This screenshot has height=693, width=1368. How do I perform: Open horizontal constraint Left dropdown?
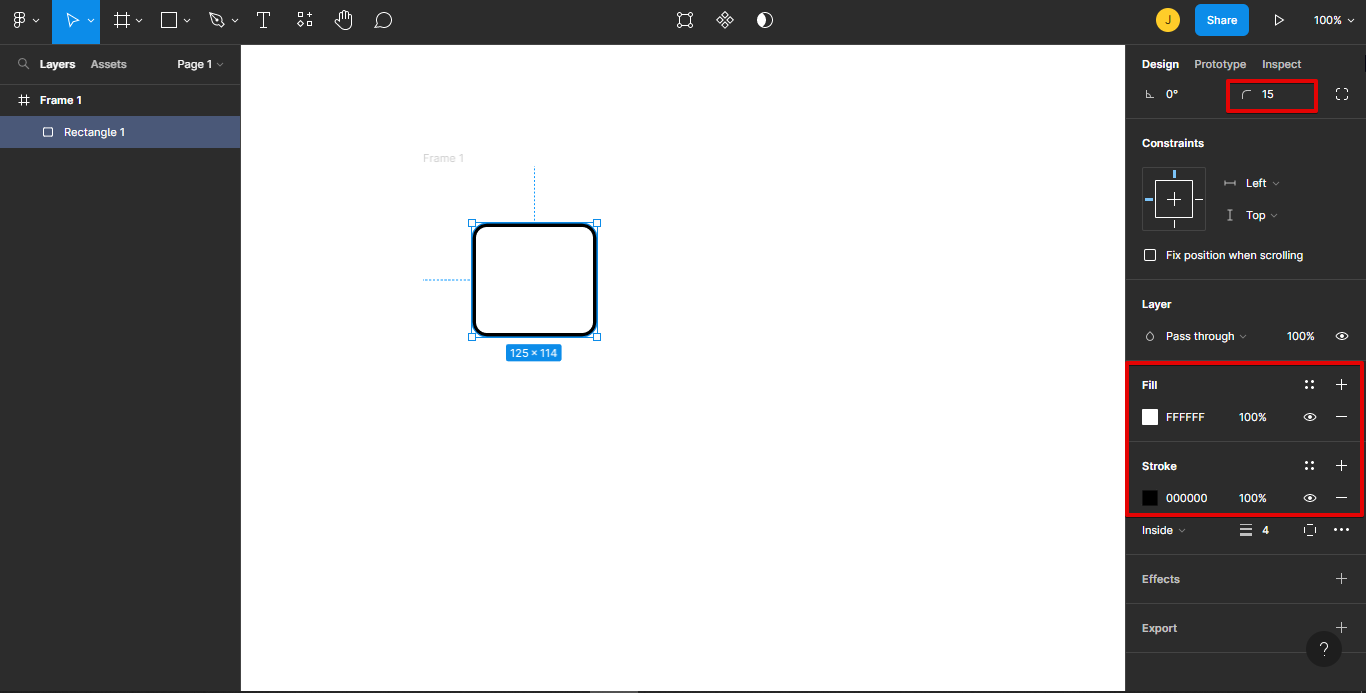pyautogui.click(x=1262, y=183)
